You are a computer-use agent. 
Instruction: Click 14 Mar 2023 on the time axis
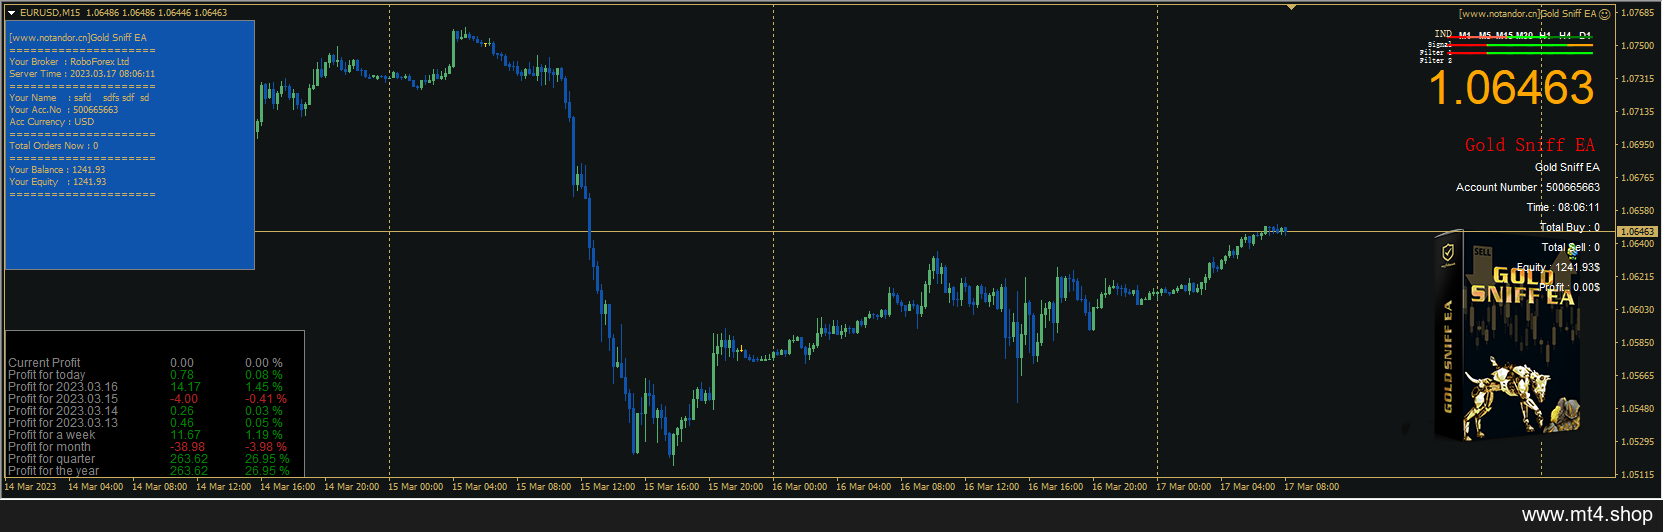[x=30, y=487]
